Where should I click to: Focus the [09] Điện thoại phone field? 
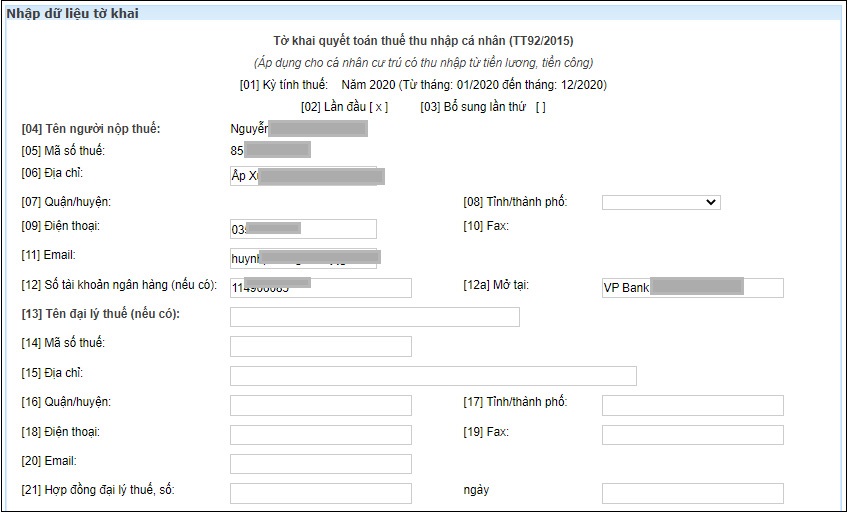303,229
